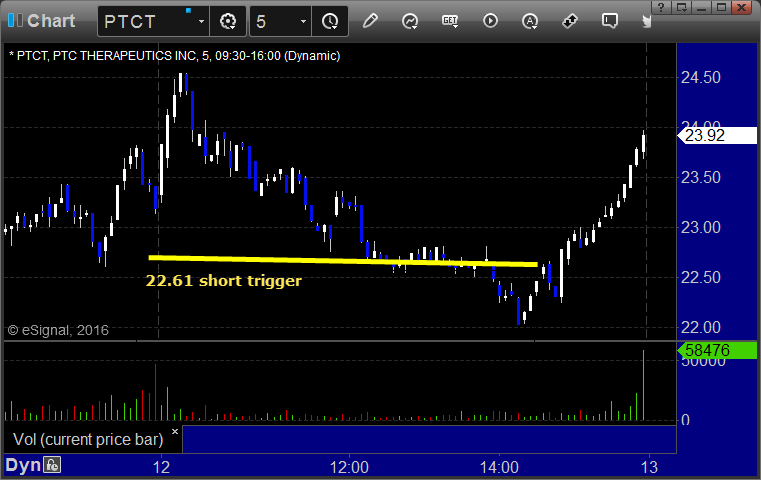Click the window options dropdown button in title bar
This screenshot has height=480, width=761.
pos(682,7)
